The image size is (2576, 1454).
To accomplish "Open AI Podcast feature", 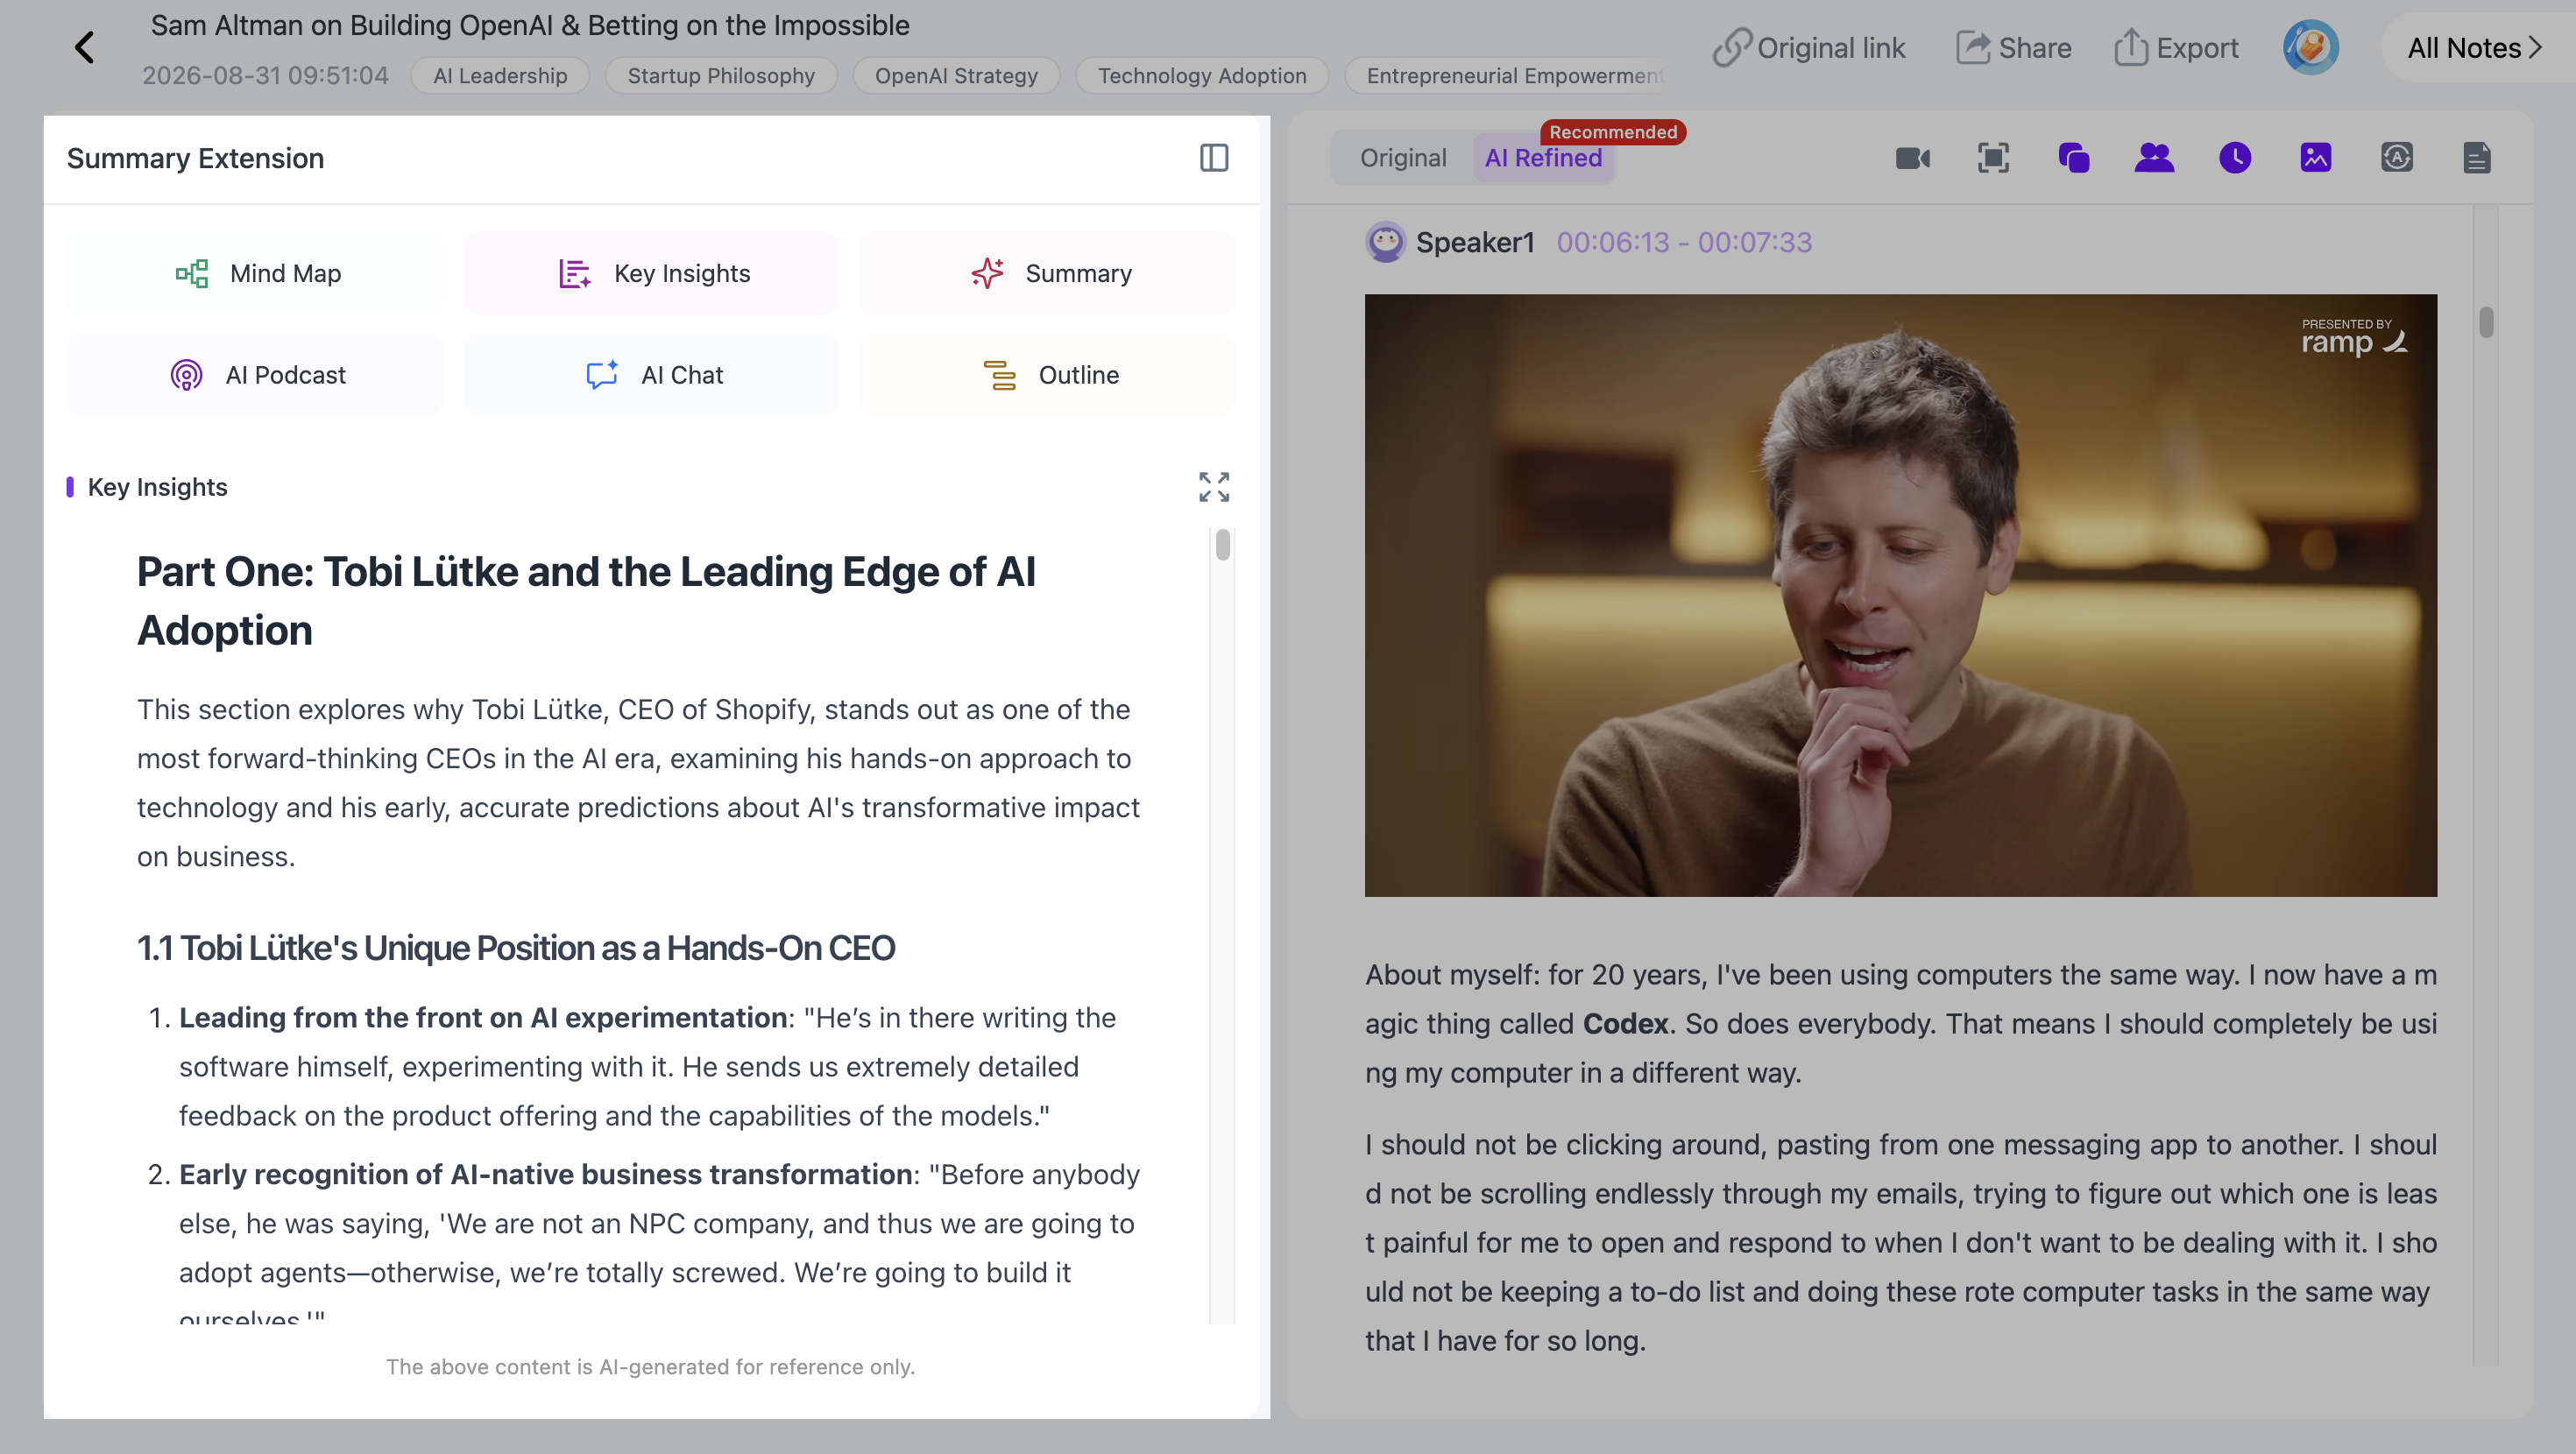I will 254,375.
